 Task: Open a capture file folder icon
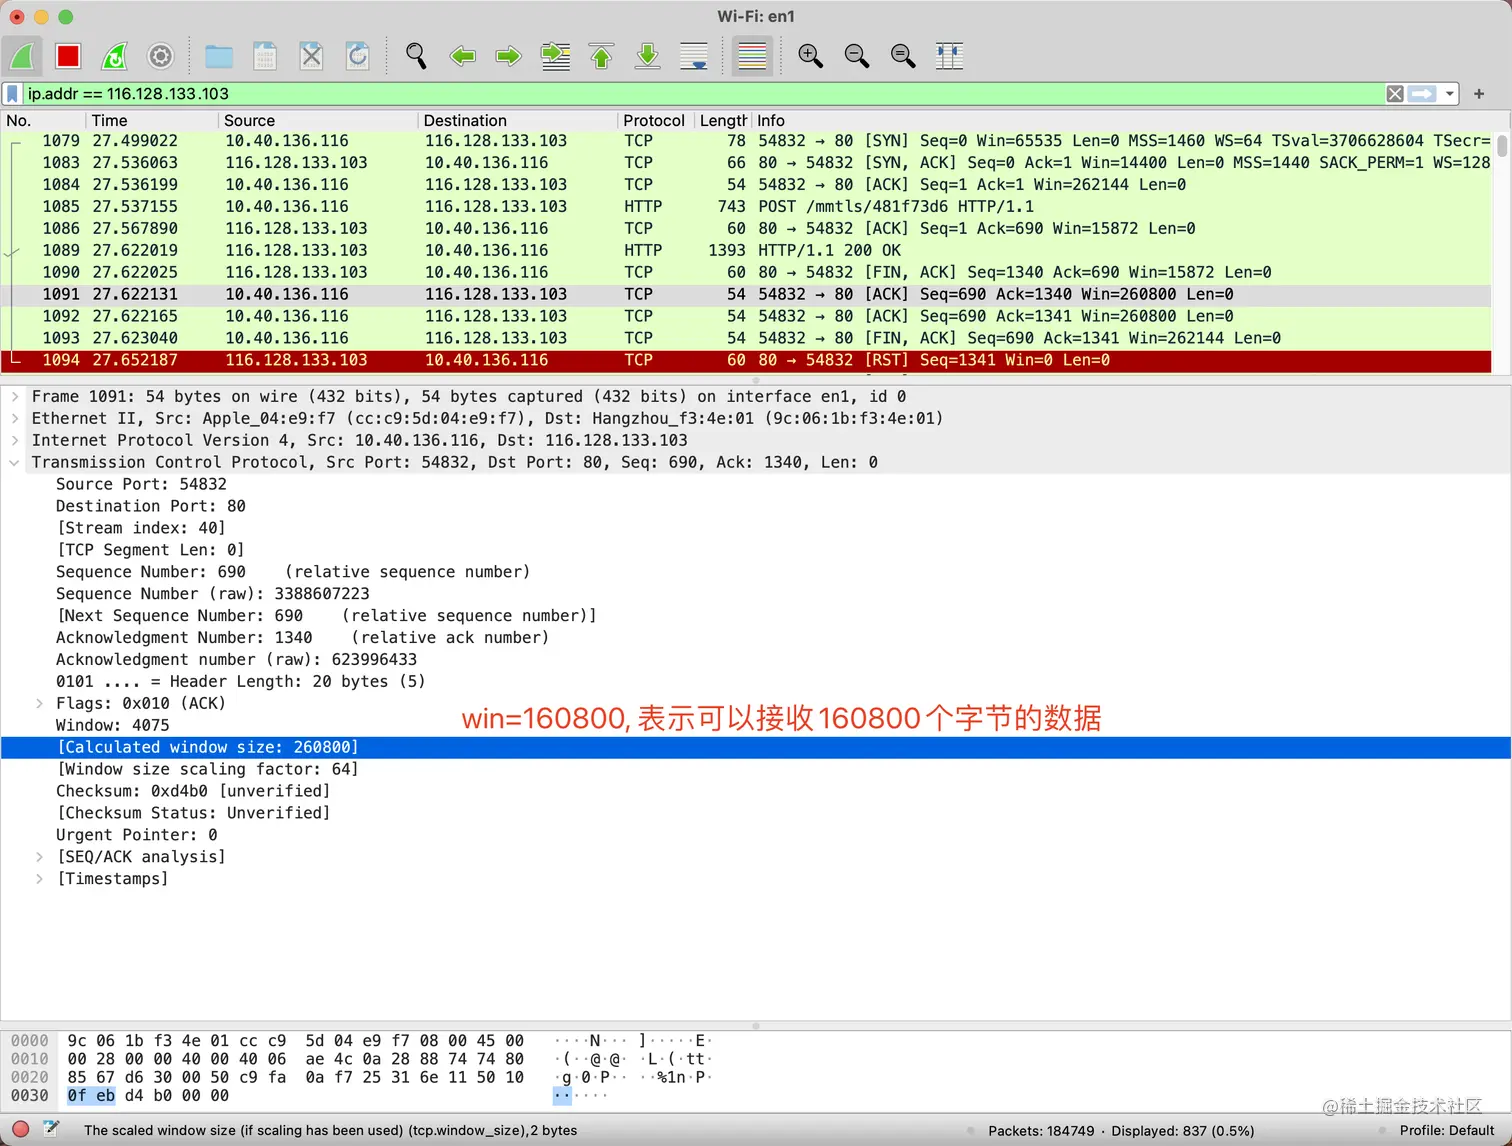tap(219, 56)
